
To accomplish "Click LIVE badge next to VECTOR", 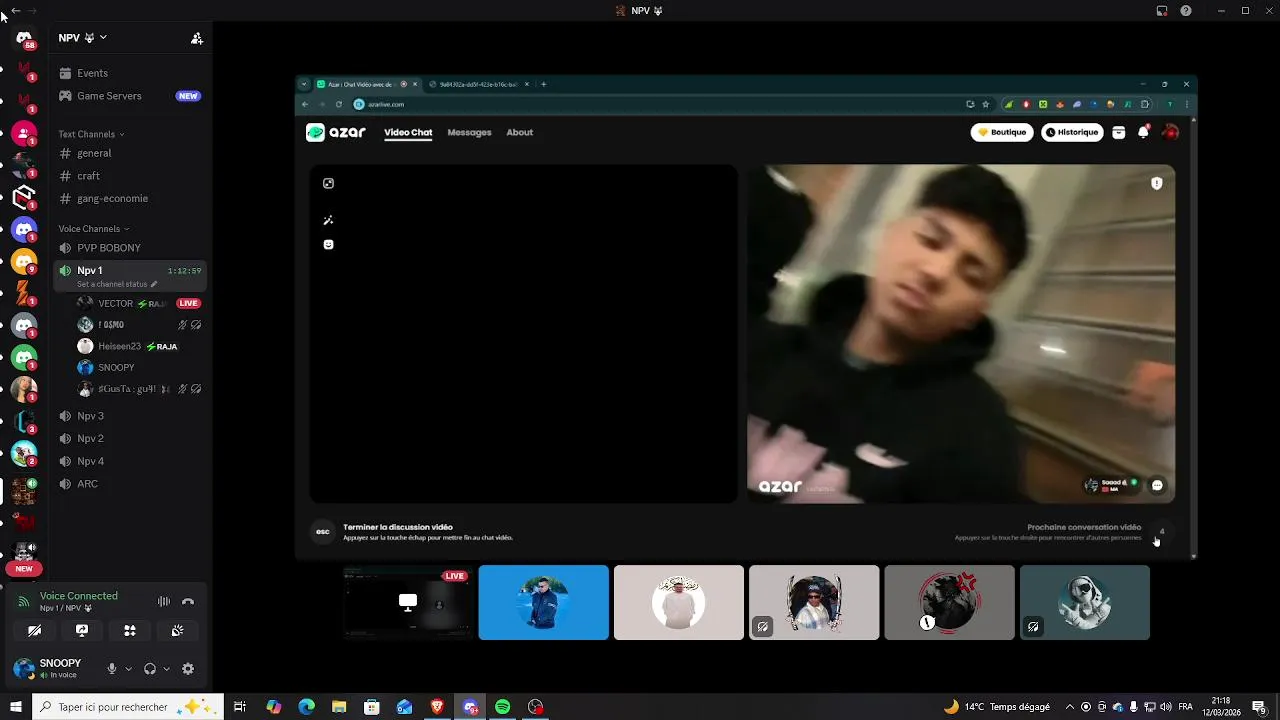I will click(188, 303).
